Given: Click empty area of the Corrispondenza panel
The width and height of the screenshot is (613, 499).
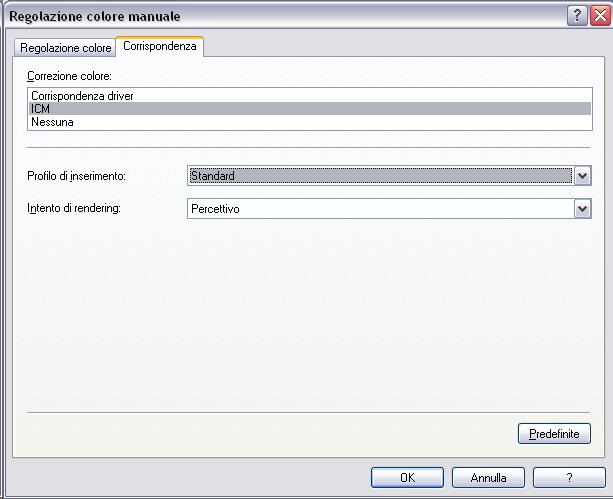Looking at the screenshot, I should click(300, 320).
